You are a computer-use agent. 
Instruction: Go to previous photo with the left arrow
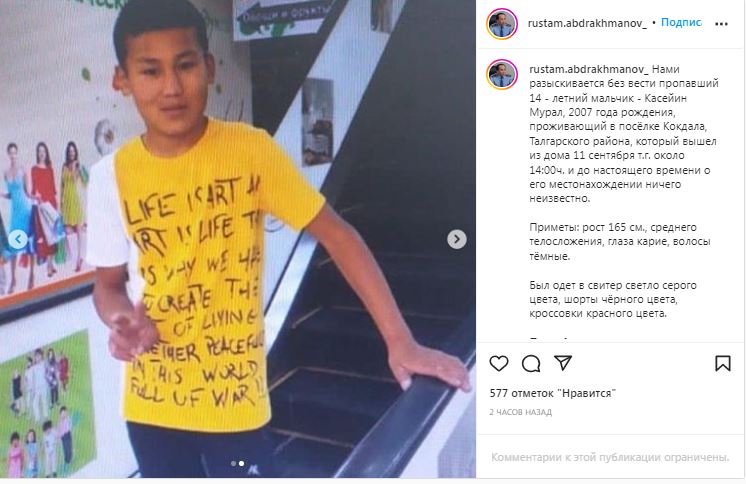click(18, 239)
